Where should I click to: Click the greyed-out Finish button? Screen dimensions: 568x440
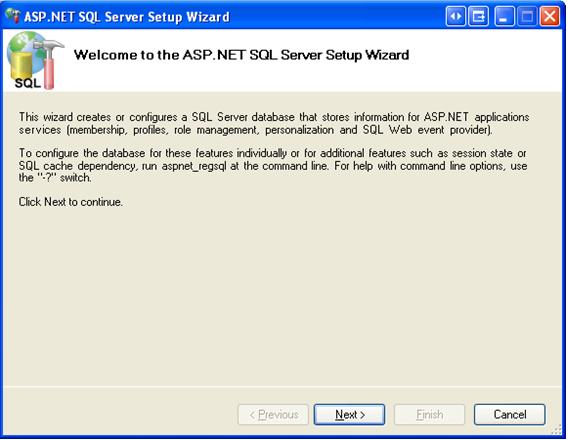click(429, 415)
